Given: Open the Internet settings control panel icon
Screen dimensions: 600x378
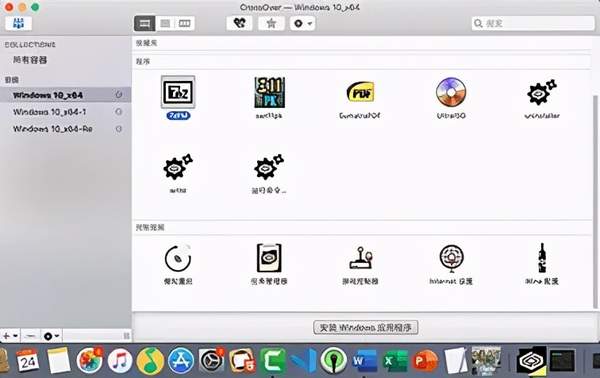Looking at the screenshot, I should click(452, 258).
